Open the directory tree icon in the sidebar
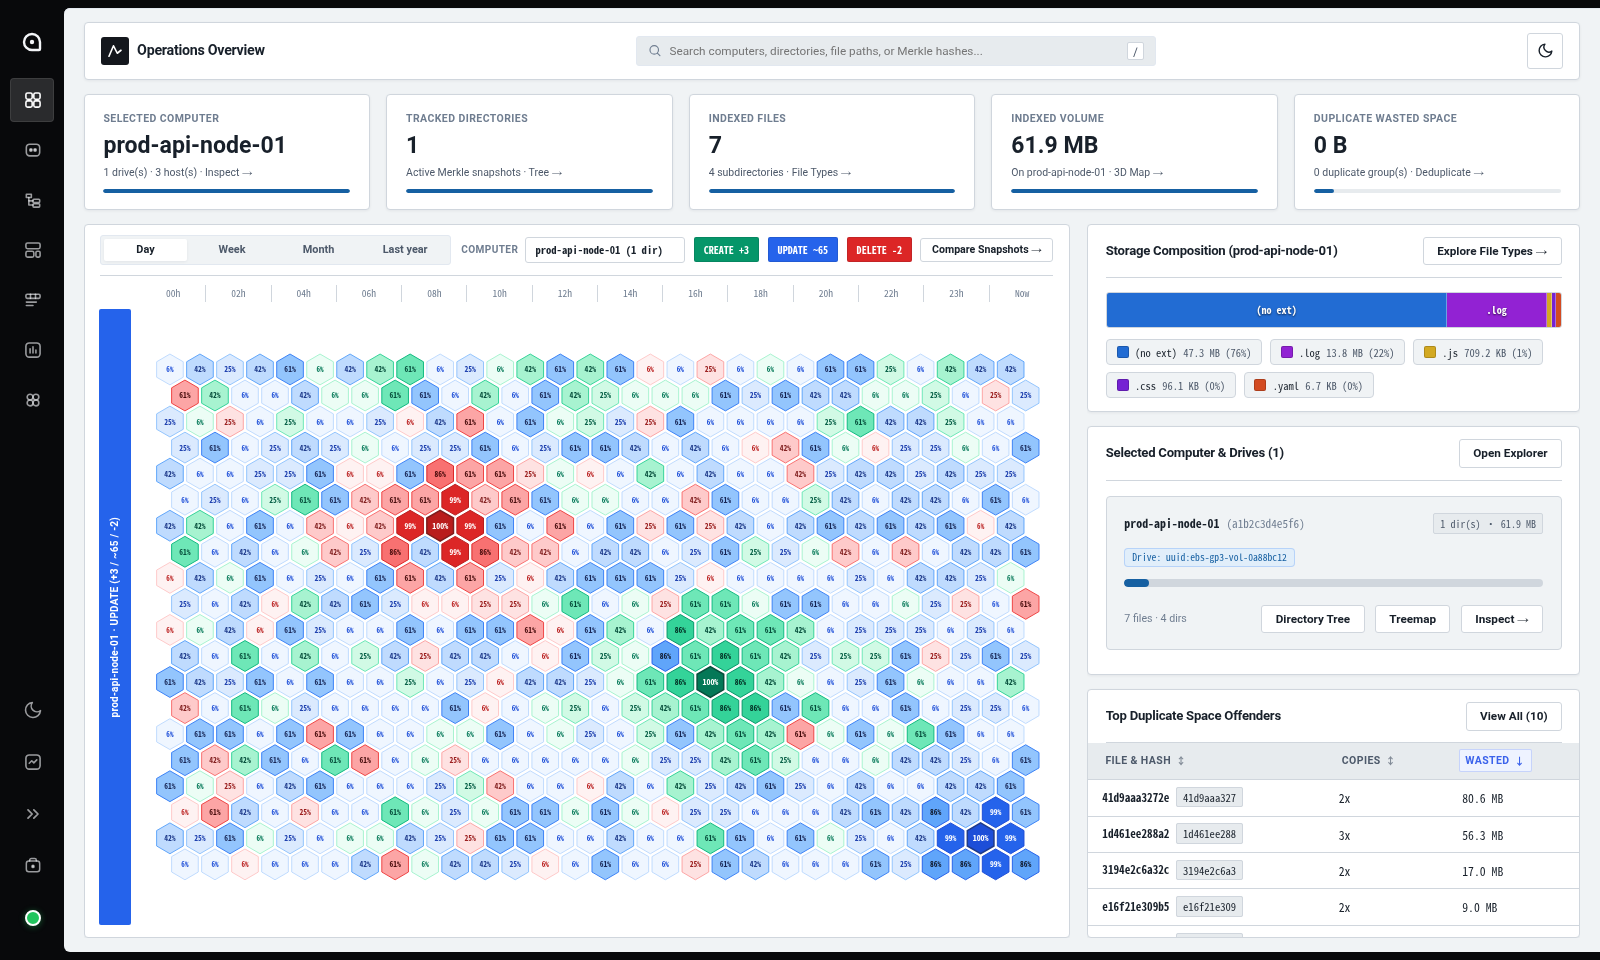This screenshot has height=960, width=1600. click(32, 200)
